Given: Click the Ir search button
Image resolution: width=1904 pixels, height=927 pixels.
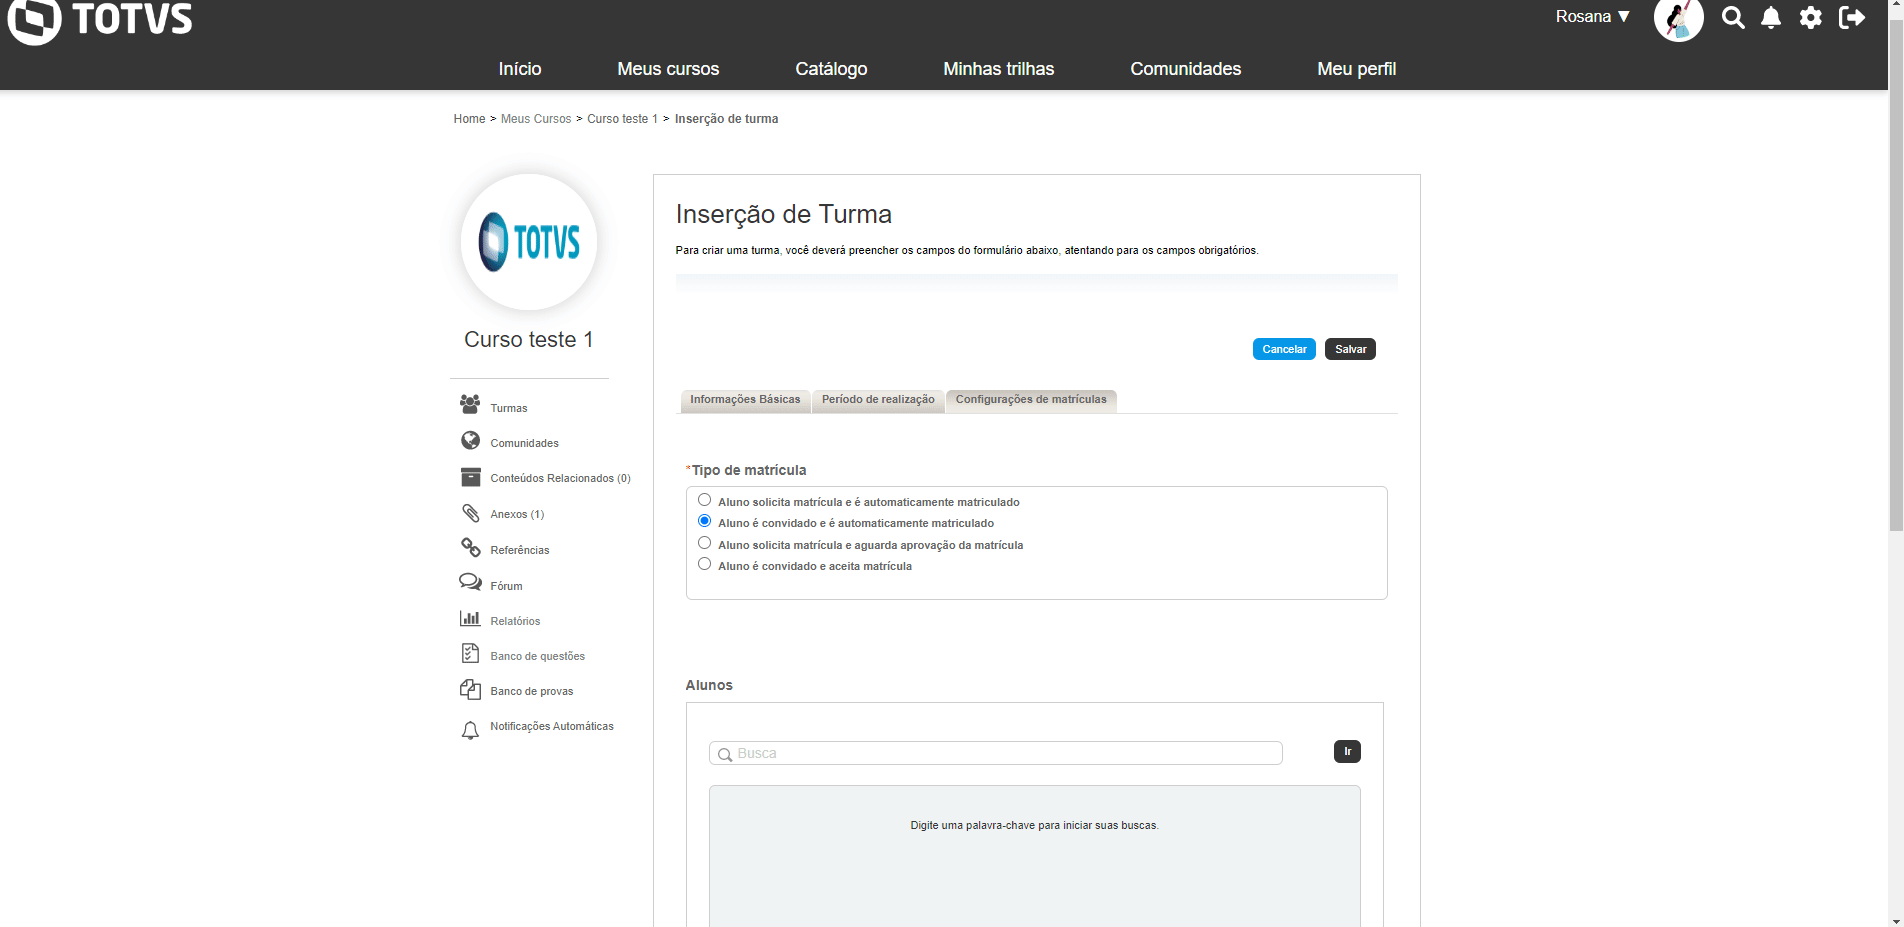Looking at the screenshot, I should pyautogui.click(x=1347, y=751).
